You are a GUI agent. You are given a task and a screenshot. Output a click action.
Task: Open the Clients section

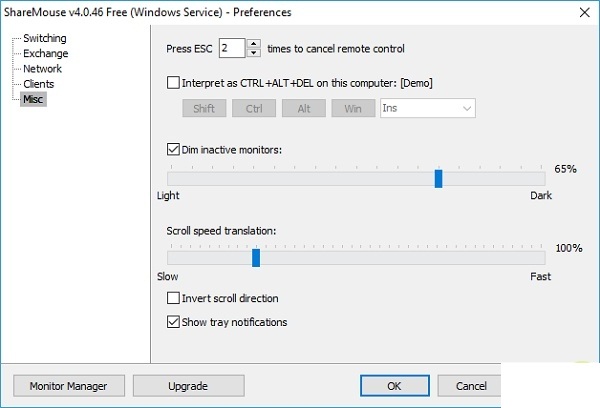point(39,84)
